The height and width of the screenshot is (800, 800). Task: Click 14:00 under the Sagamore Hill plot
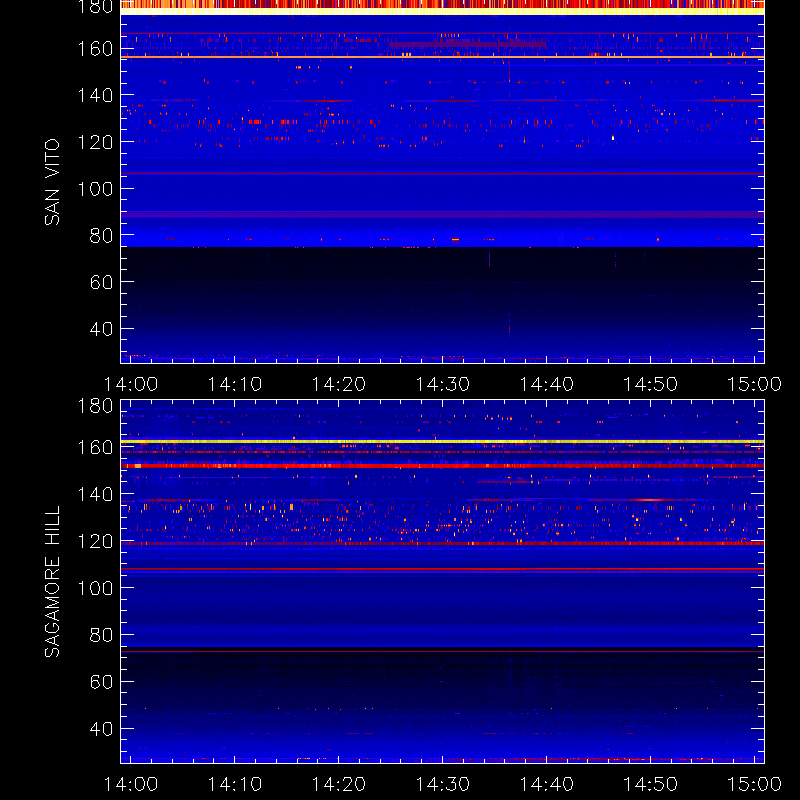(131, 784)
